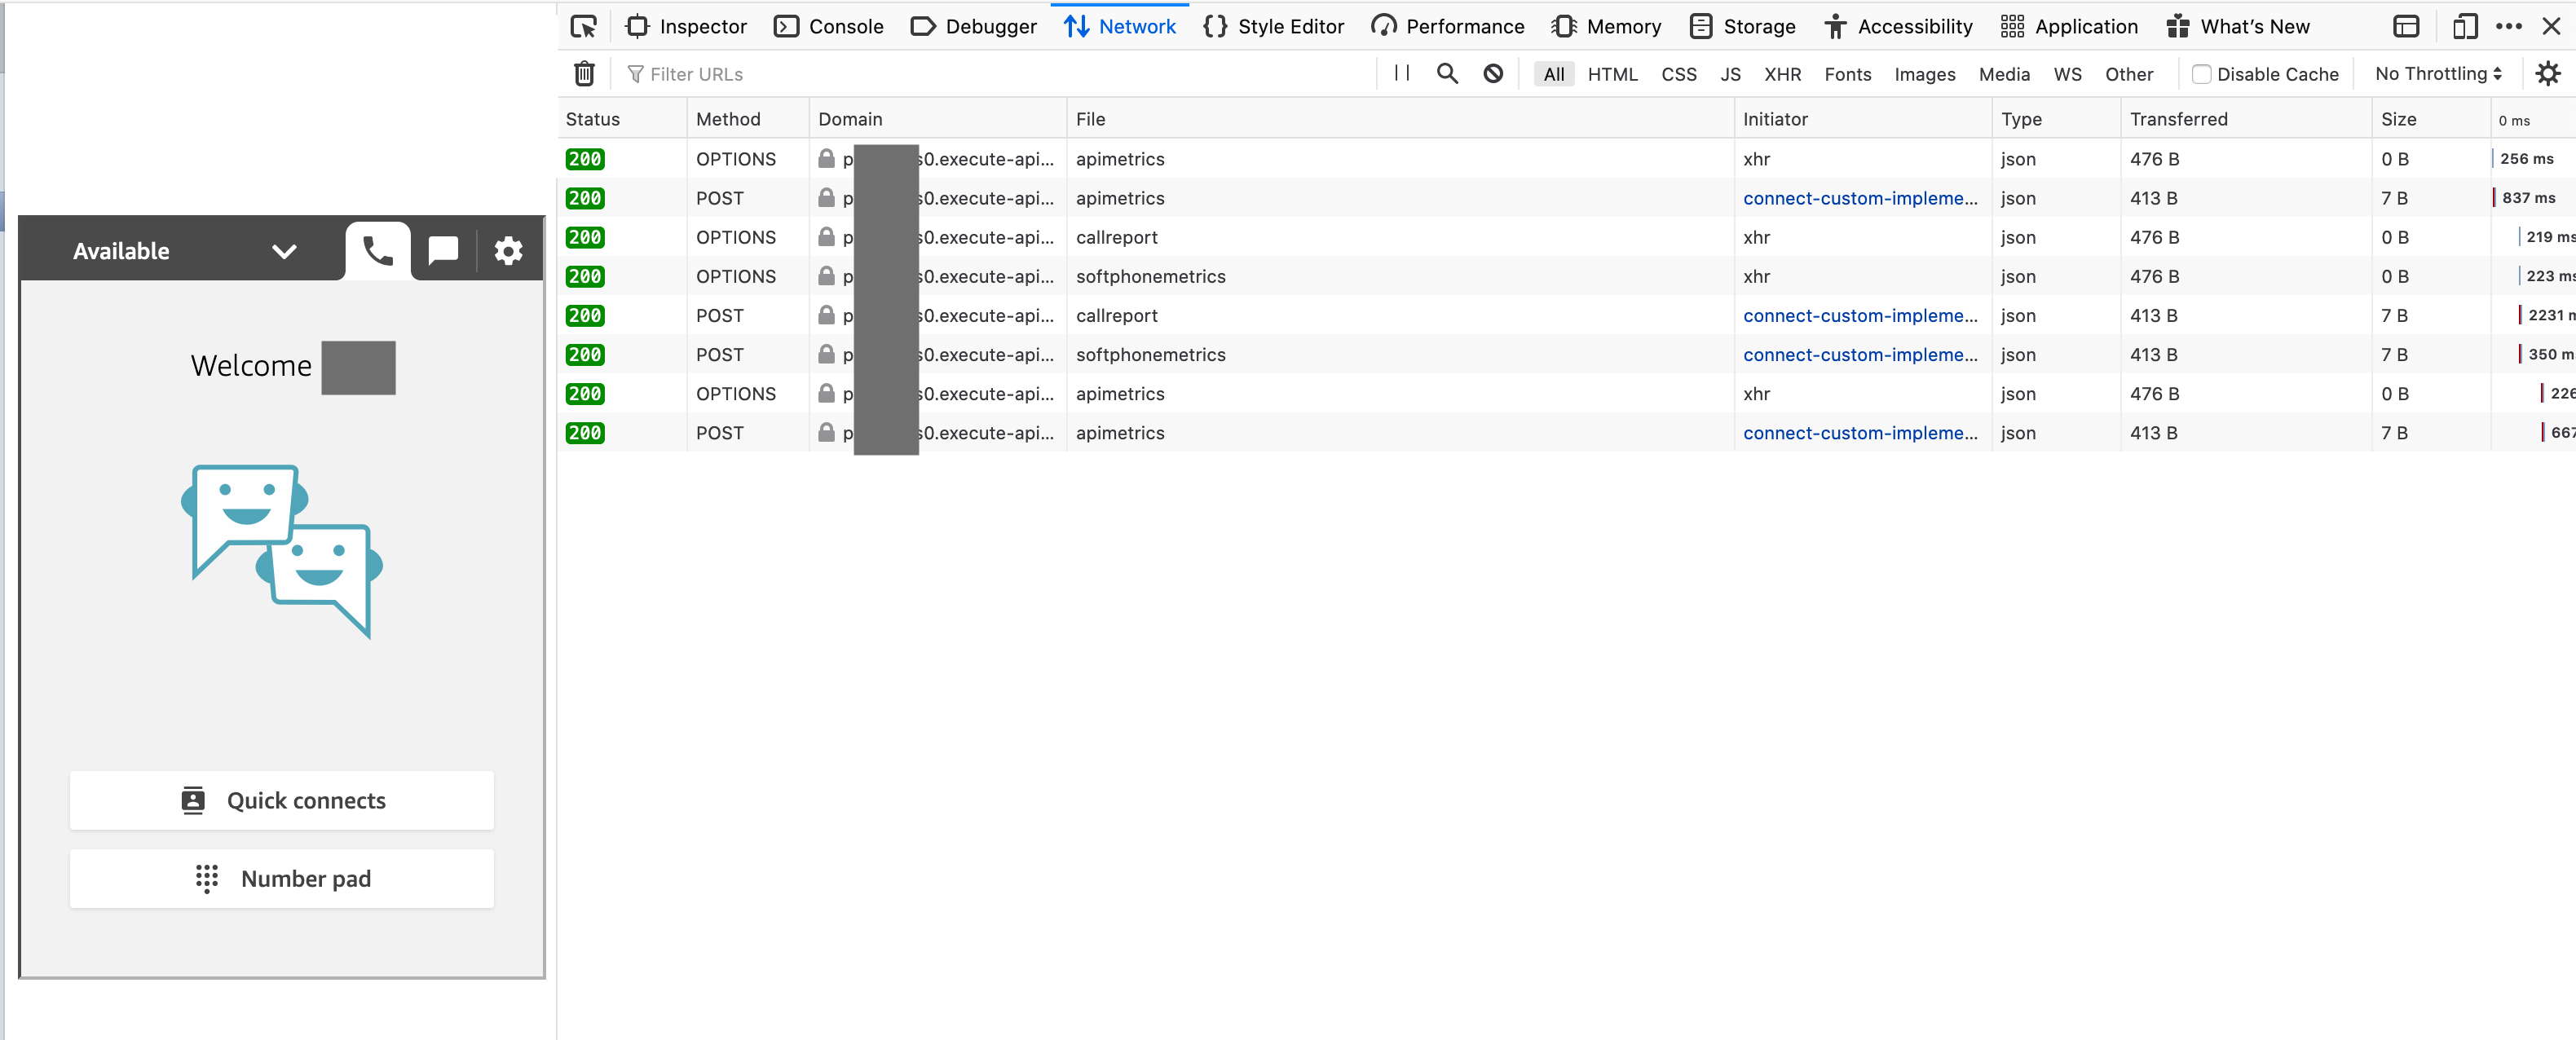Open the What's New tab
Screen dimensions: 2576x1040
point(2238,27)
